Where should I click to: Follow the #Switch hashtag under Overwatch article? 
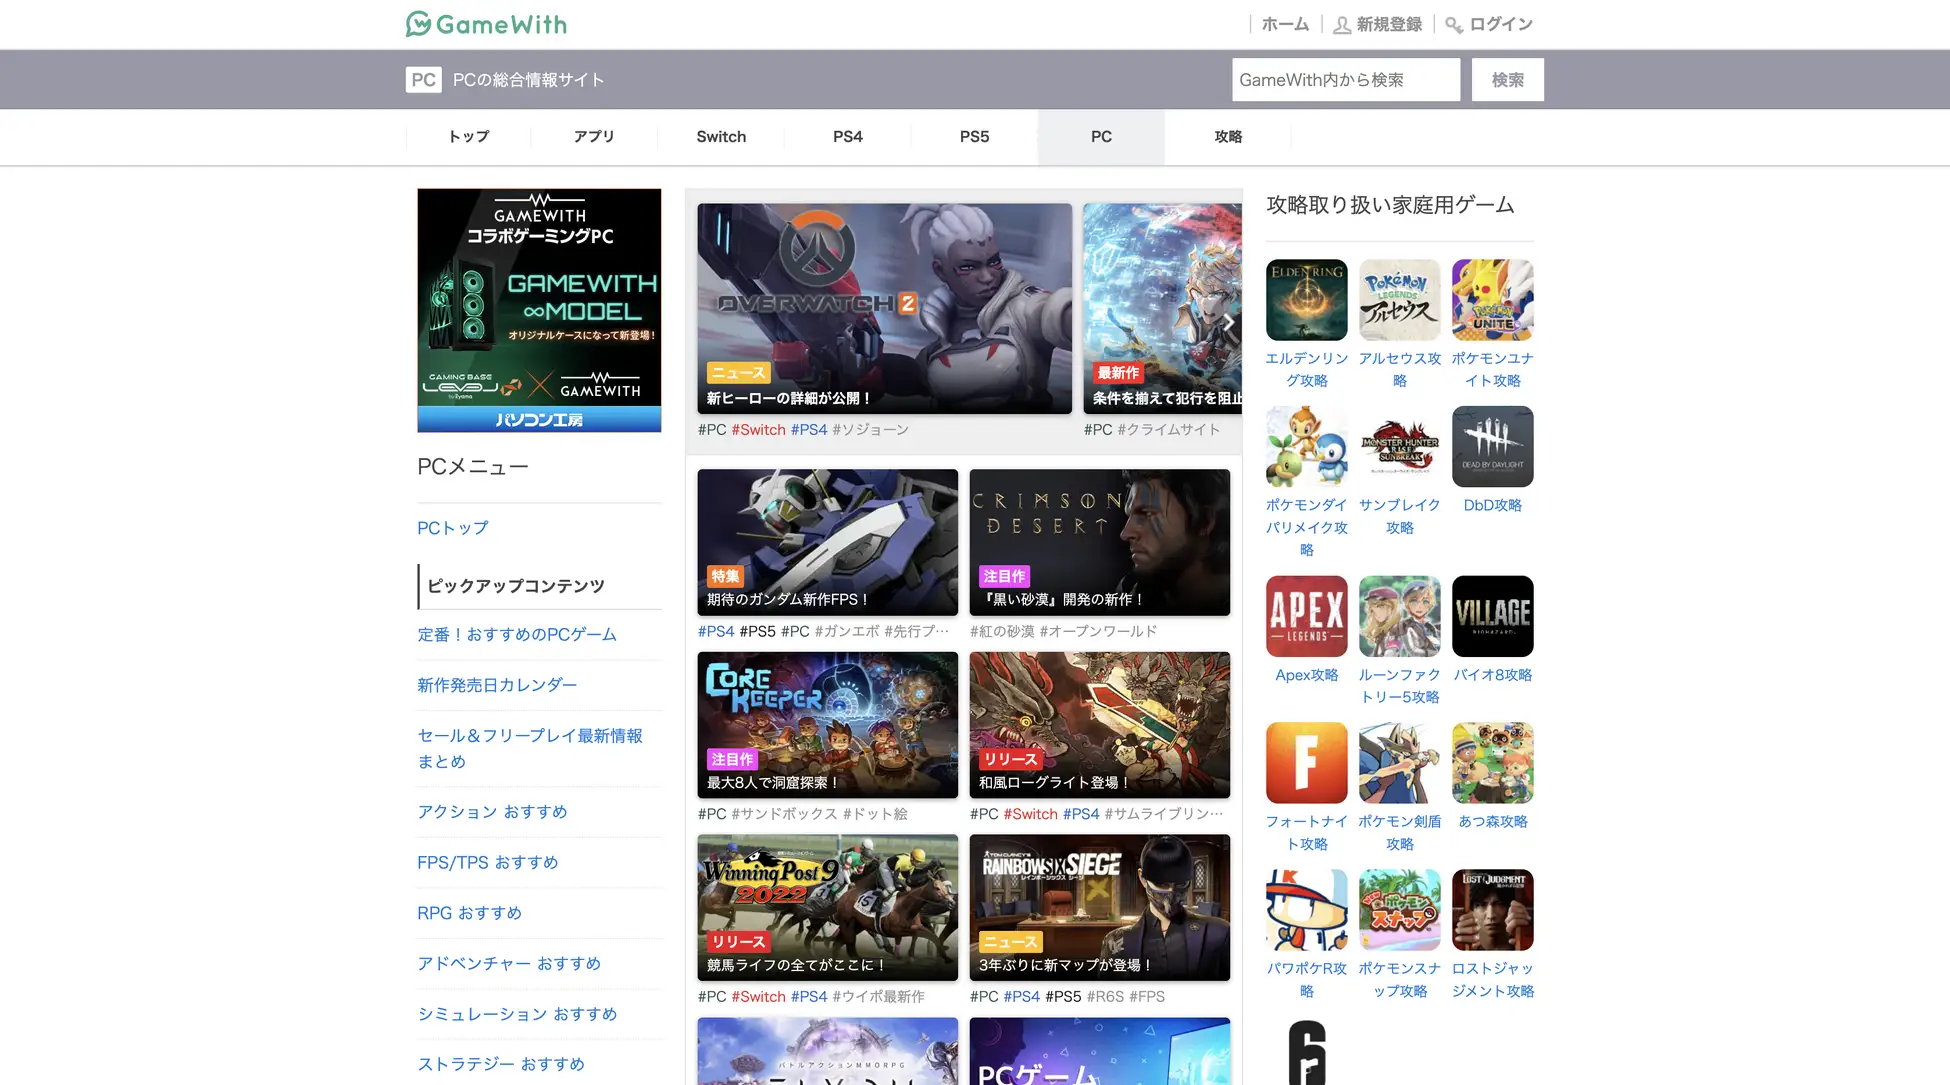click(x=760, y=429)
